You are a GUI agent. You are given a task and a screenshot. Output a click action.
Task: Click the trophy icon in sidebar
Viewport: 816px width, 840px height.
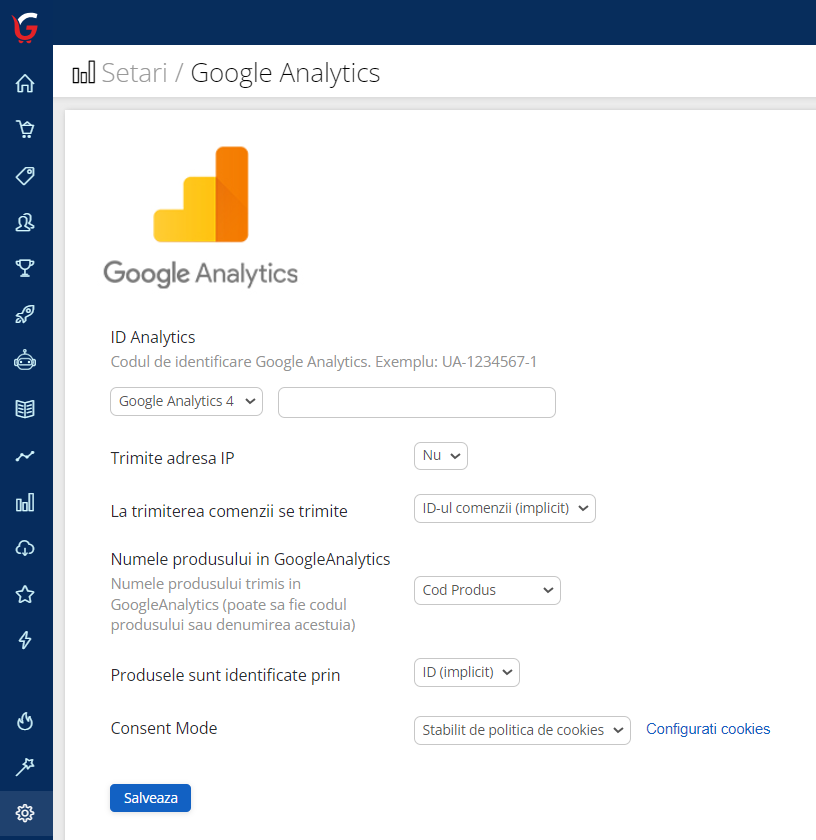(25, 269)
